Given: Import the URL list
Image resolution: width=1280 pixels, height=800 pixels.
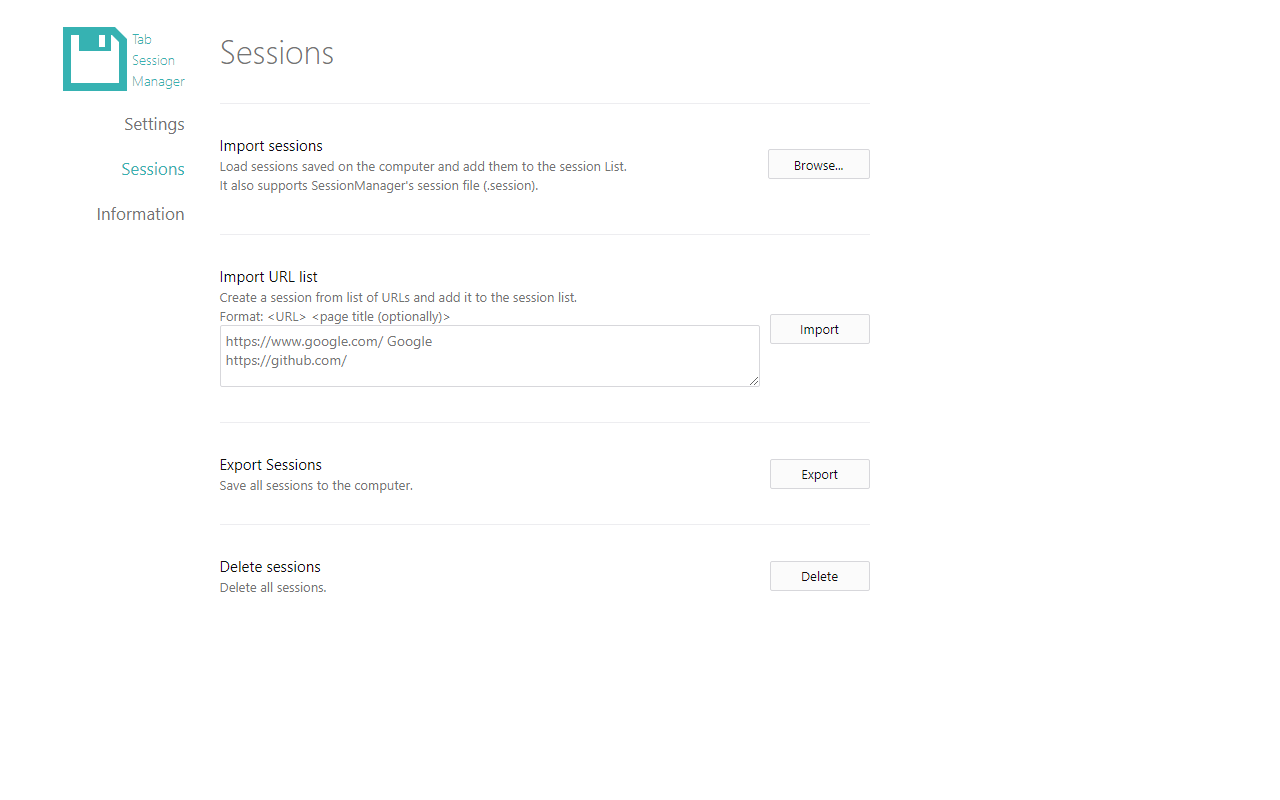Looking at the screenshot, I should pos(819,328).
